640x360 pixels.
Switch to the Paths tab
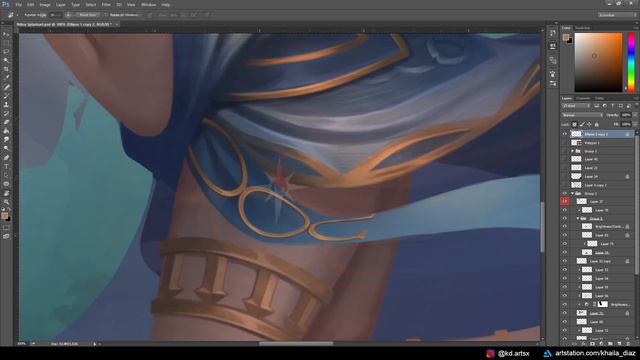pyautogui.click(x=599, y=98)
